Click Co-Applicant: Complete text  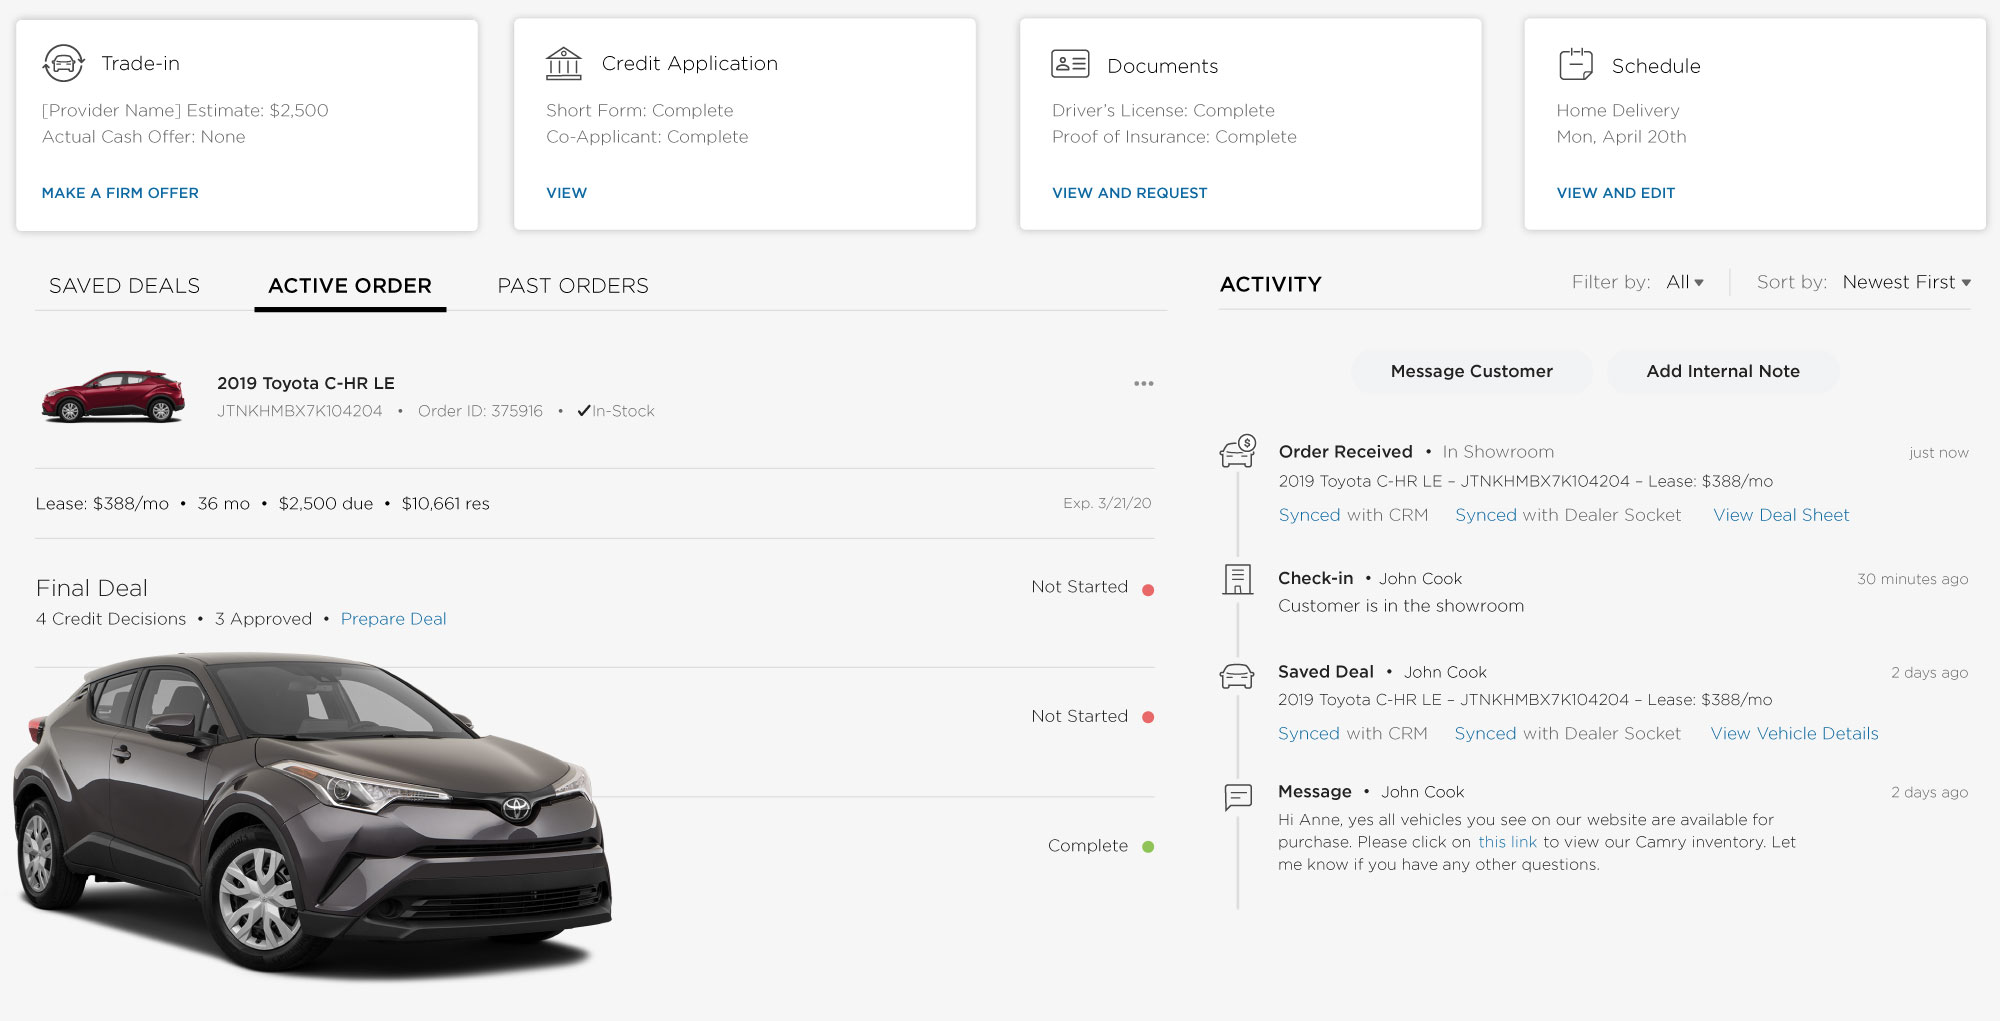pyautogui.click(x=647, y=137)
